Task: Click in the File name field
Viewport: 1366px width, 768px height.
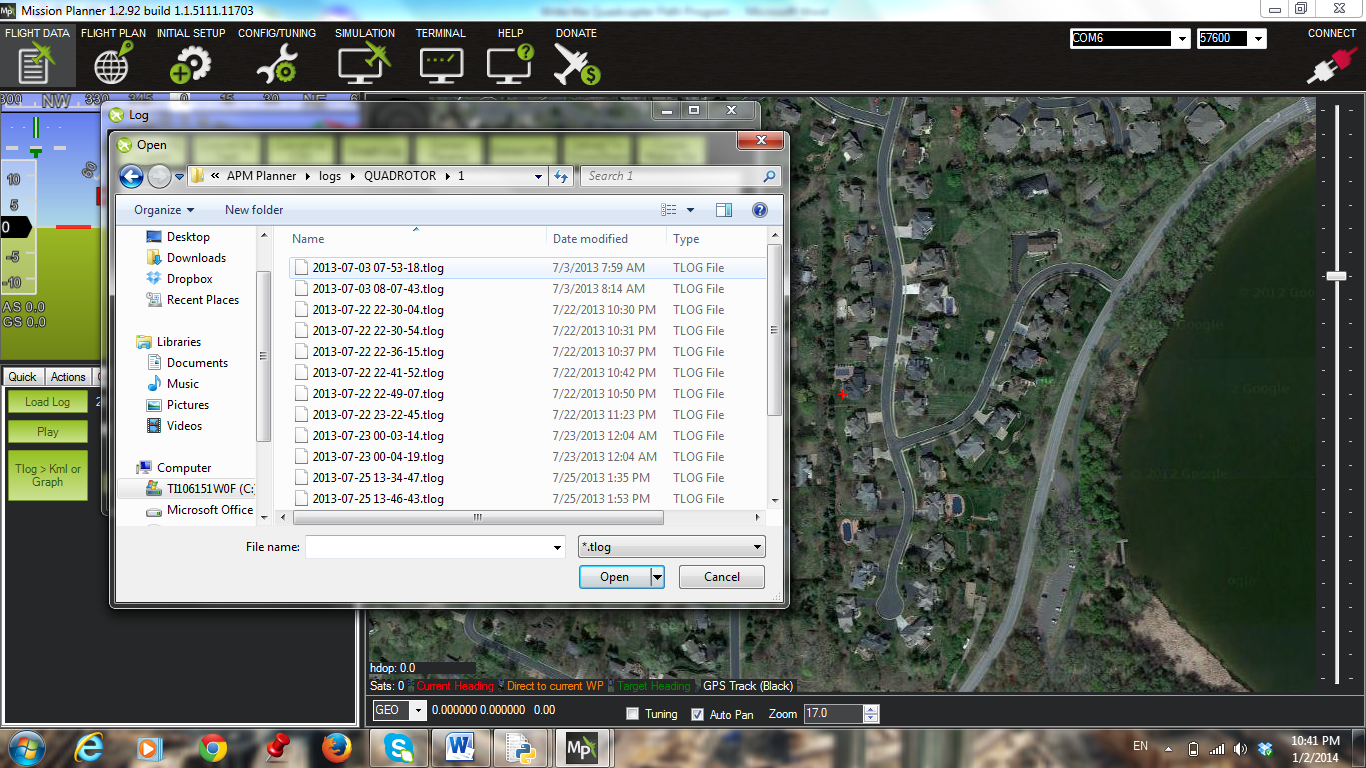Action: pos(427,547)
